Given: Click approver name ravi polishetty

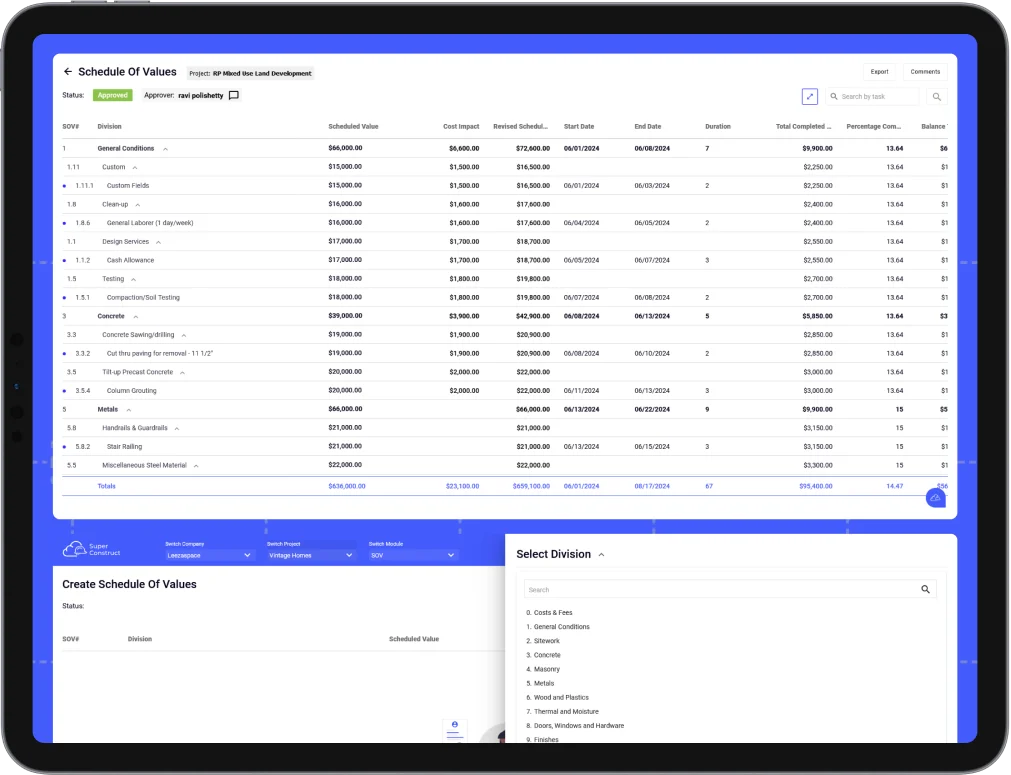Looking at the screenshot, I should (201, 95).
